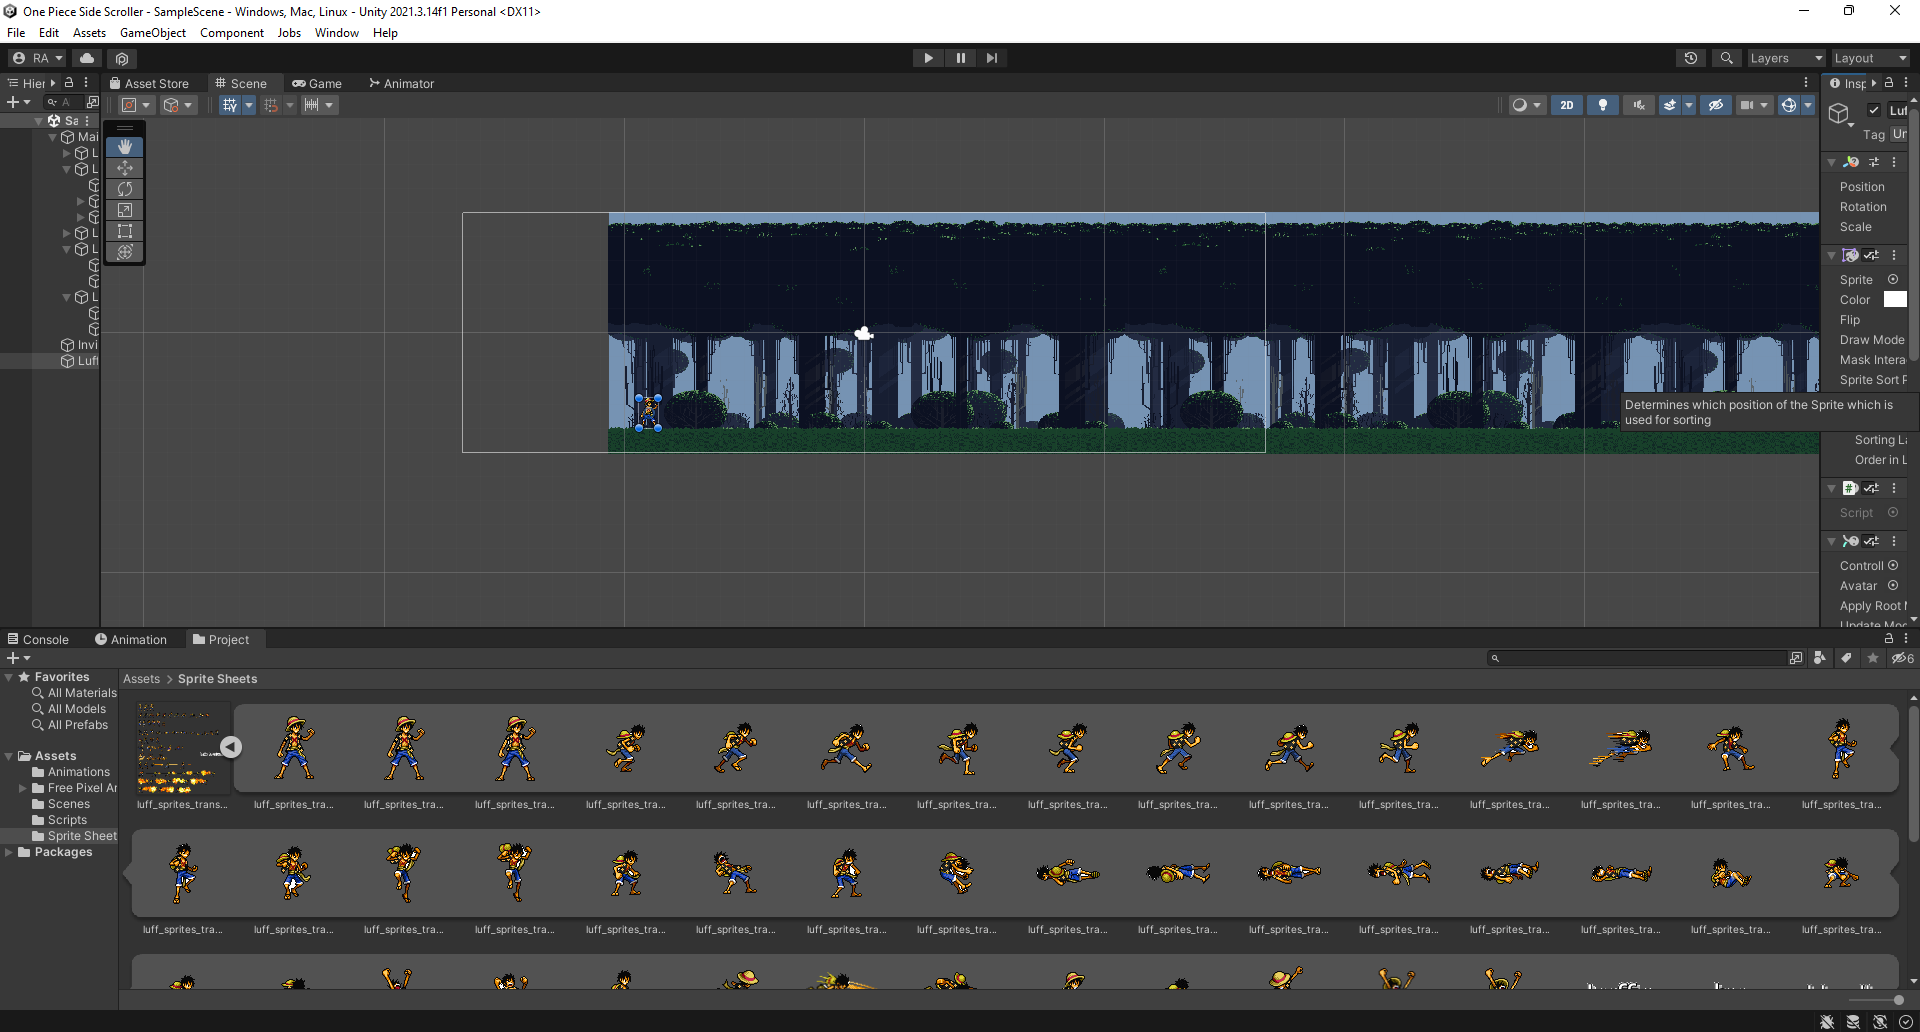Toggle scene lighting bulb button
This screenshot has height=1032, width=1920.
coord(1603,105)
